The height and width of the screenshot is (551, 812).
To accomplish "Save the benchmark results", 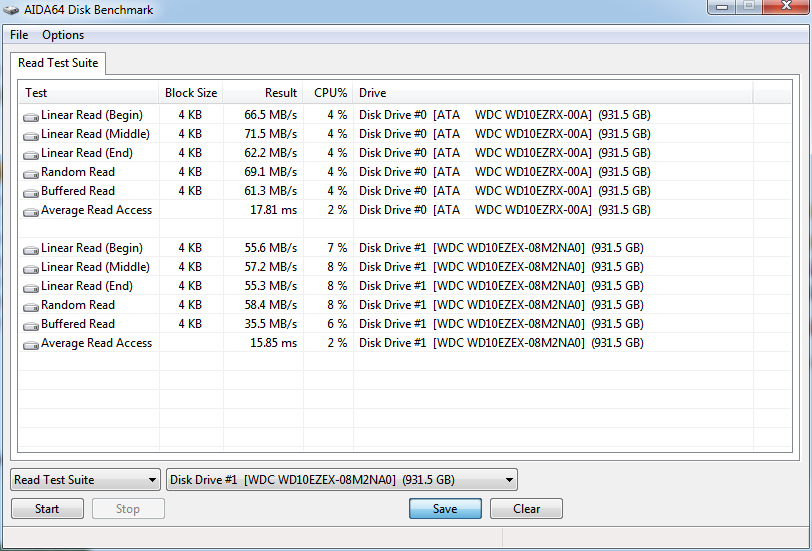I will 445,509.
